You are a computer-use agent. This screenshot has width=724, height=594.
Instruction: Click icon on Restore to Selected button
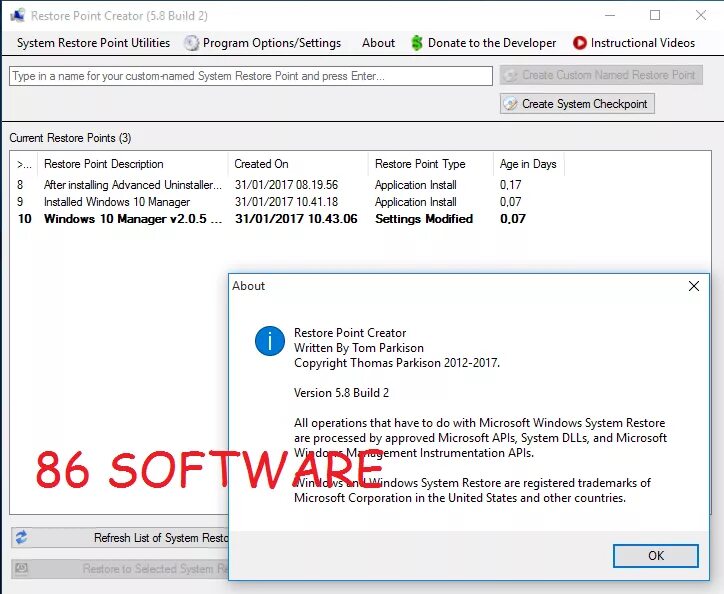(x=21, y=568)
